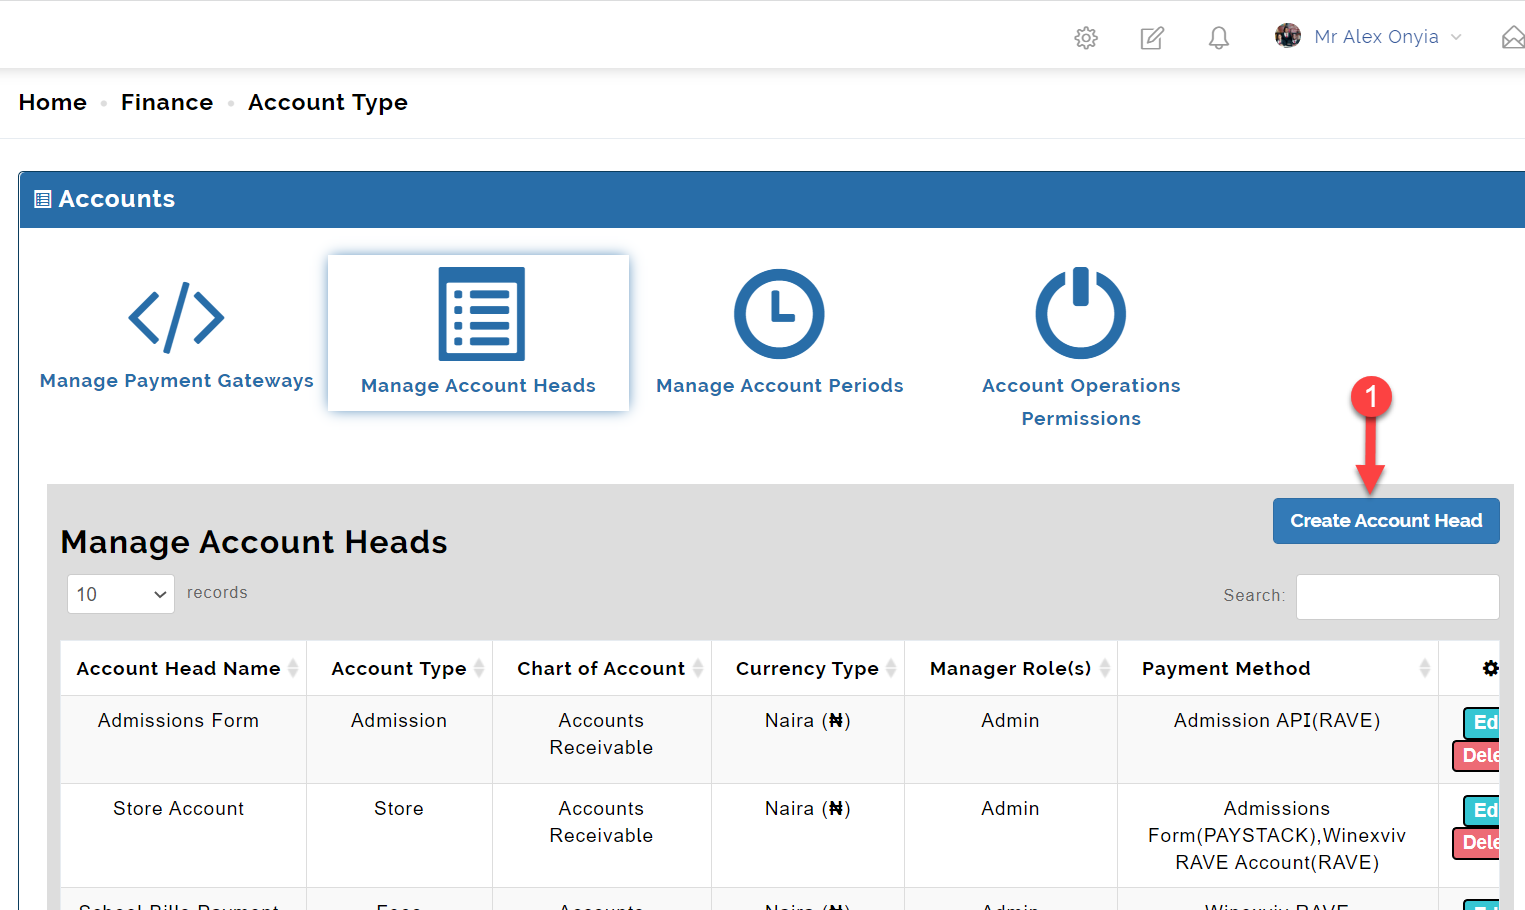Open notifications bell icon
Viewport: 1525px width, 910px height.
(1218, 38)
